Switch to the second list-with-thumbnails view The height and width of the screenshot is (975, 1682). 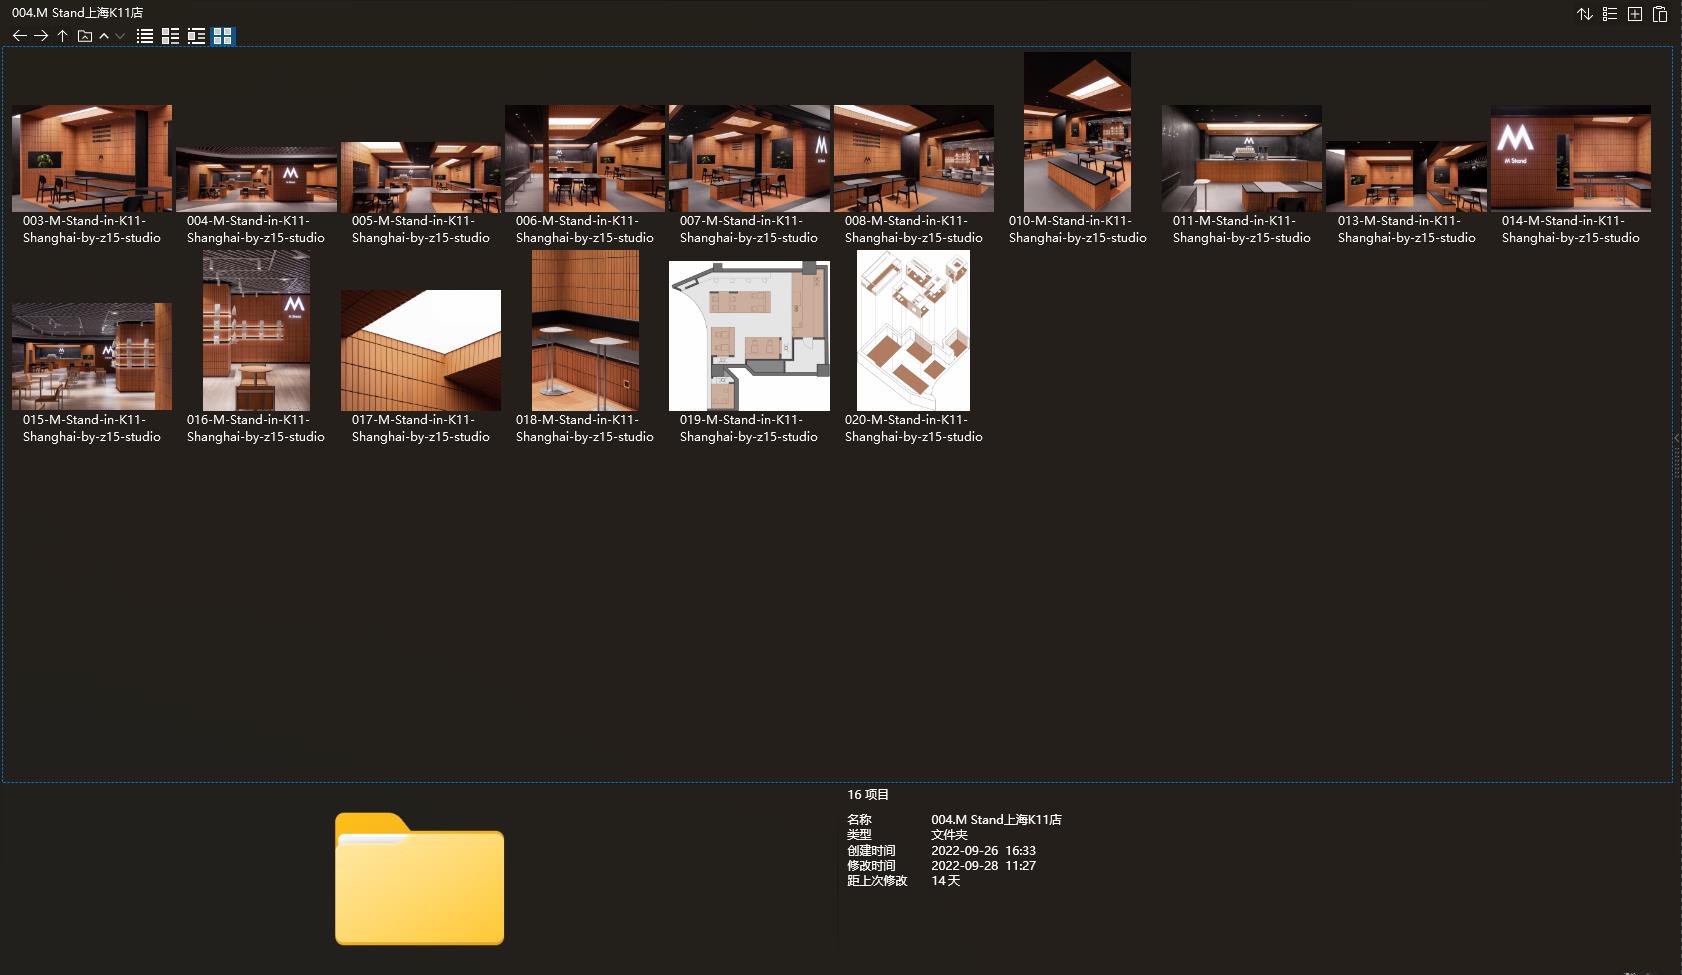(x=171, y=36)
